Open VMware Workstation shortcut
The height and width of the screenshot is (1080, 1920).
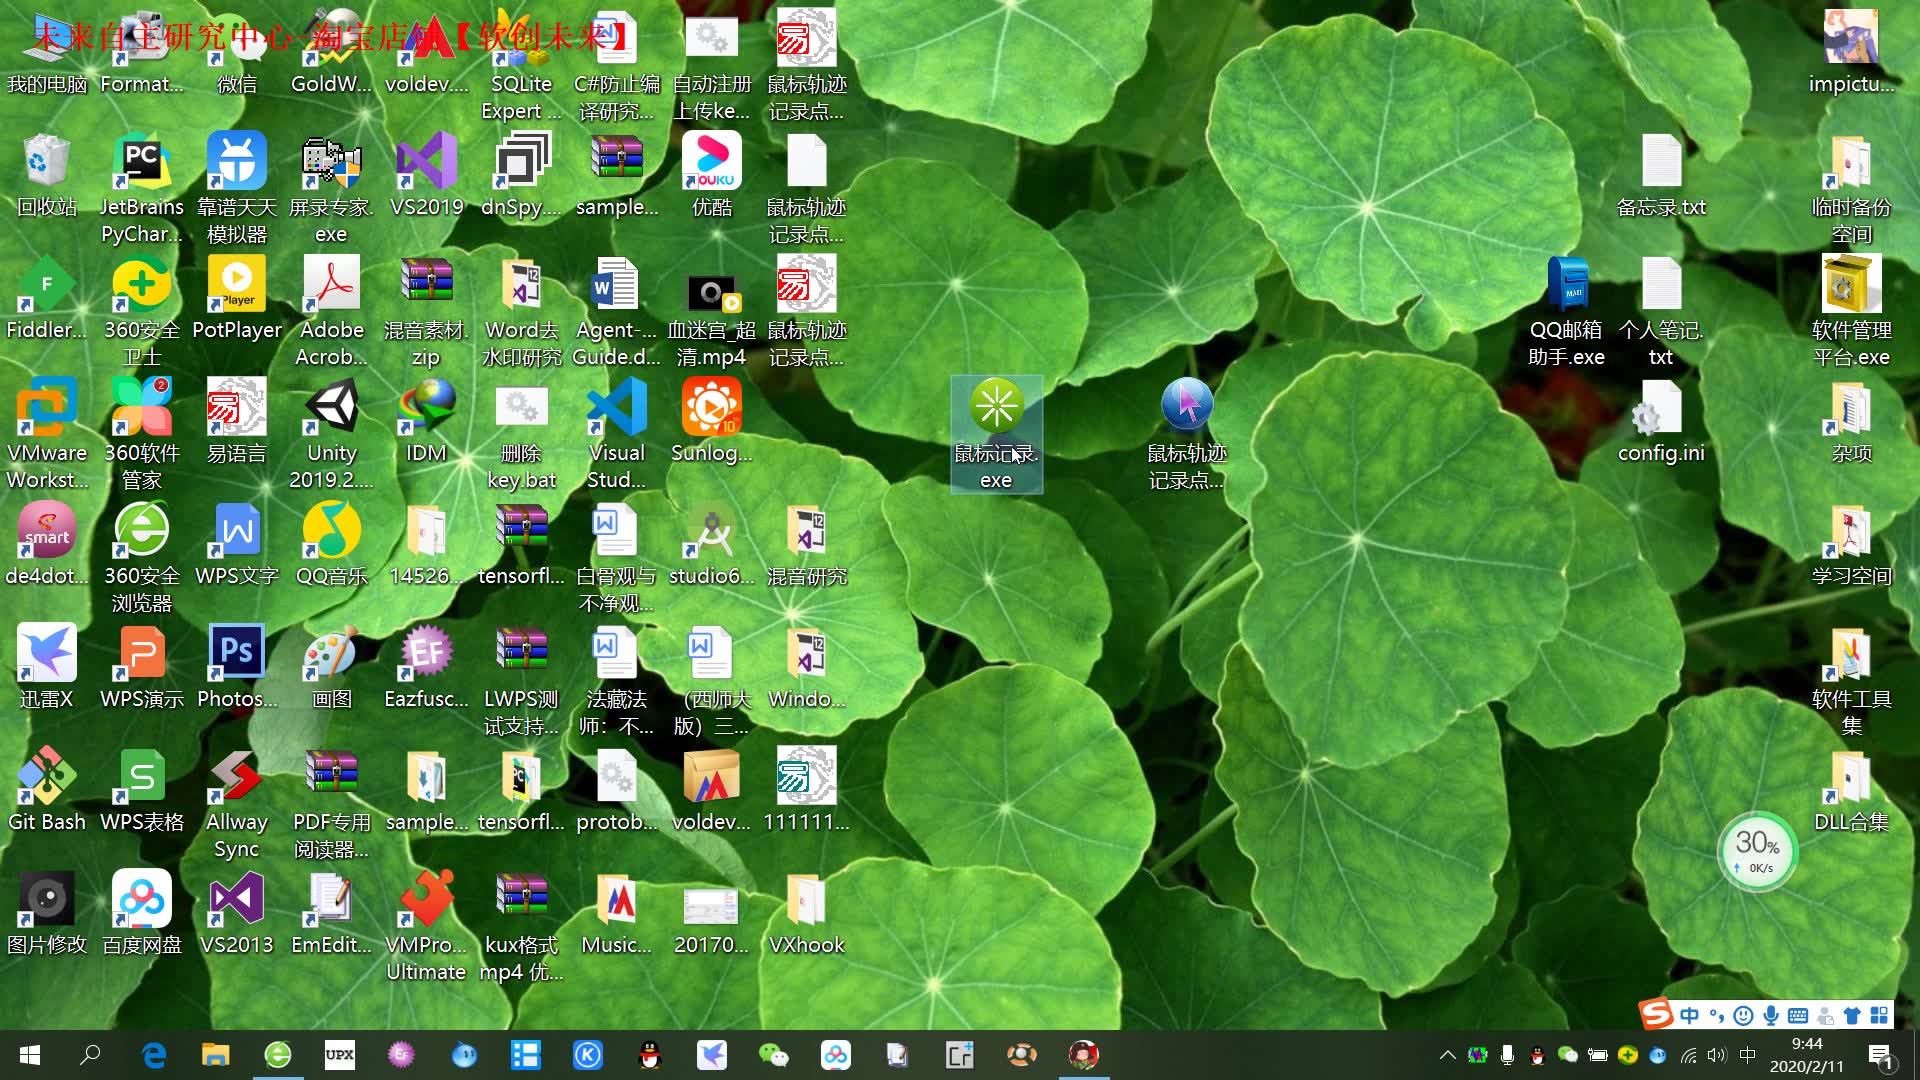click(46, 434)
